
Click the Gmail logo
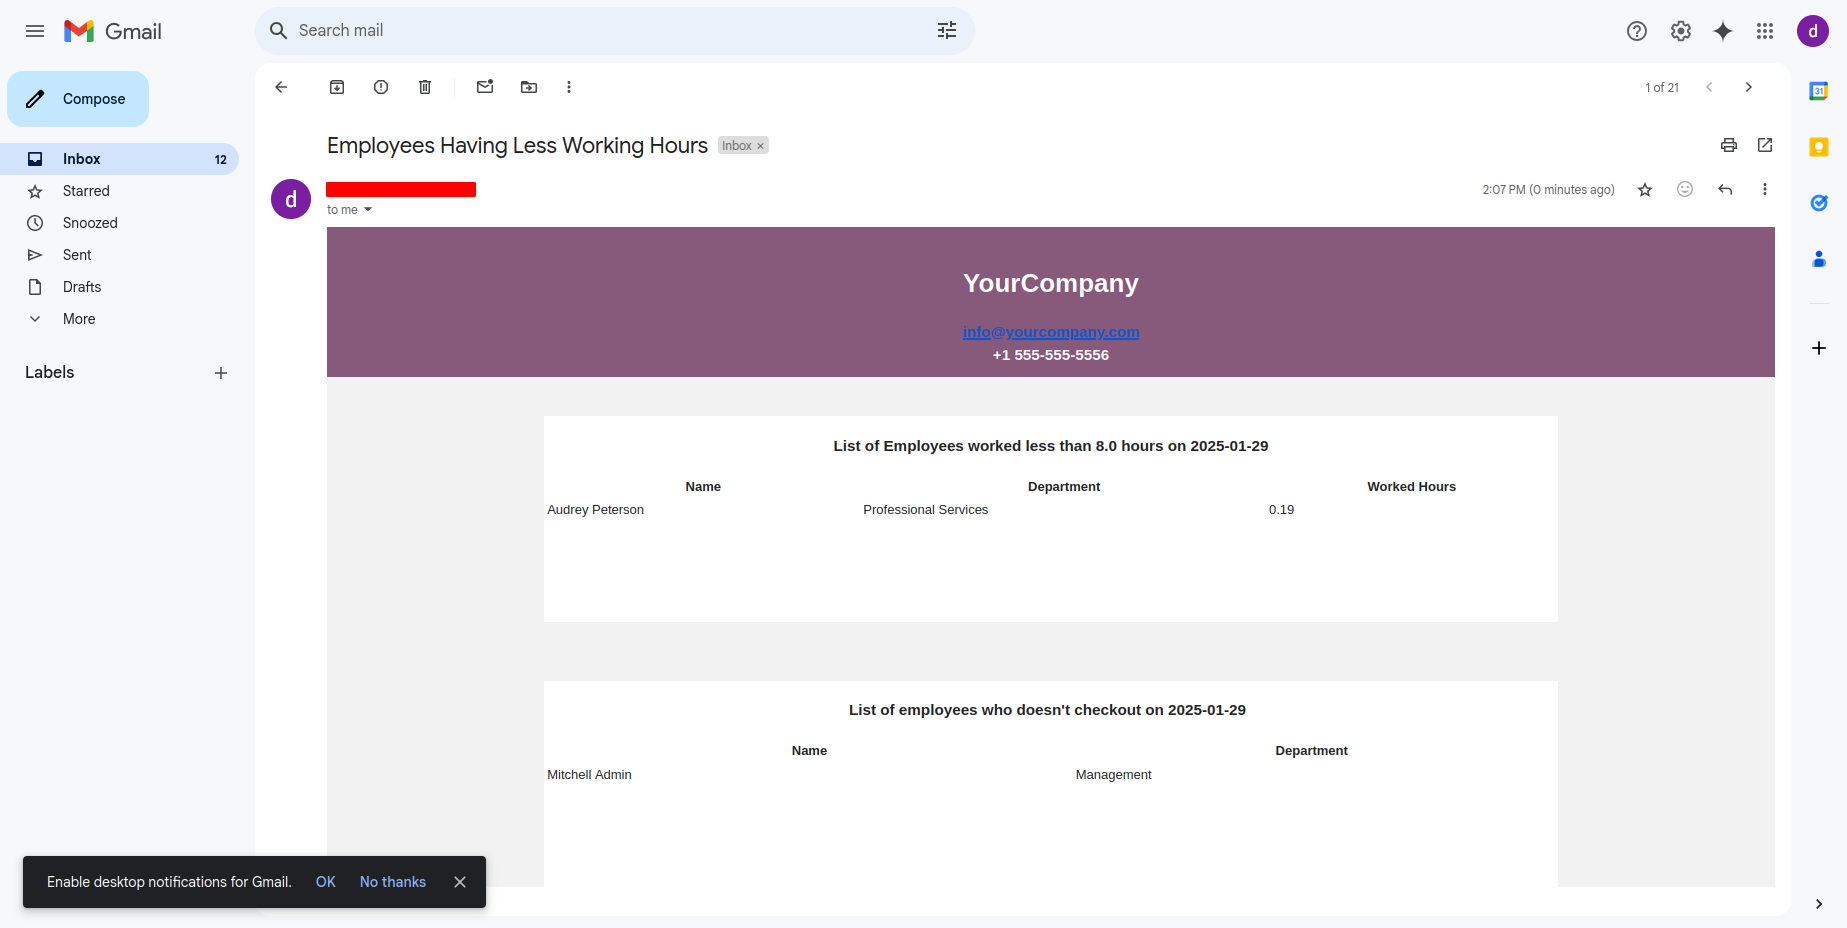[x=113, y=31]
